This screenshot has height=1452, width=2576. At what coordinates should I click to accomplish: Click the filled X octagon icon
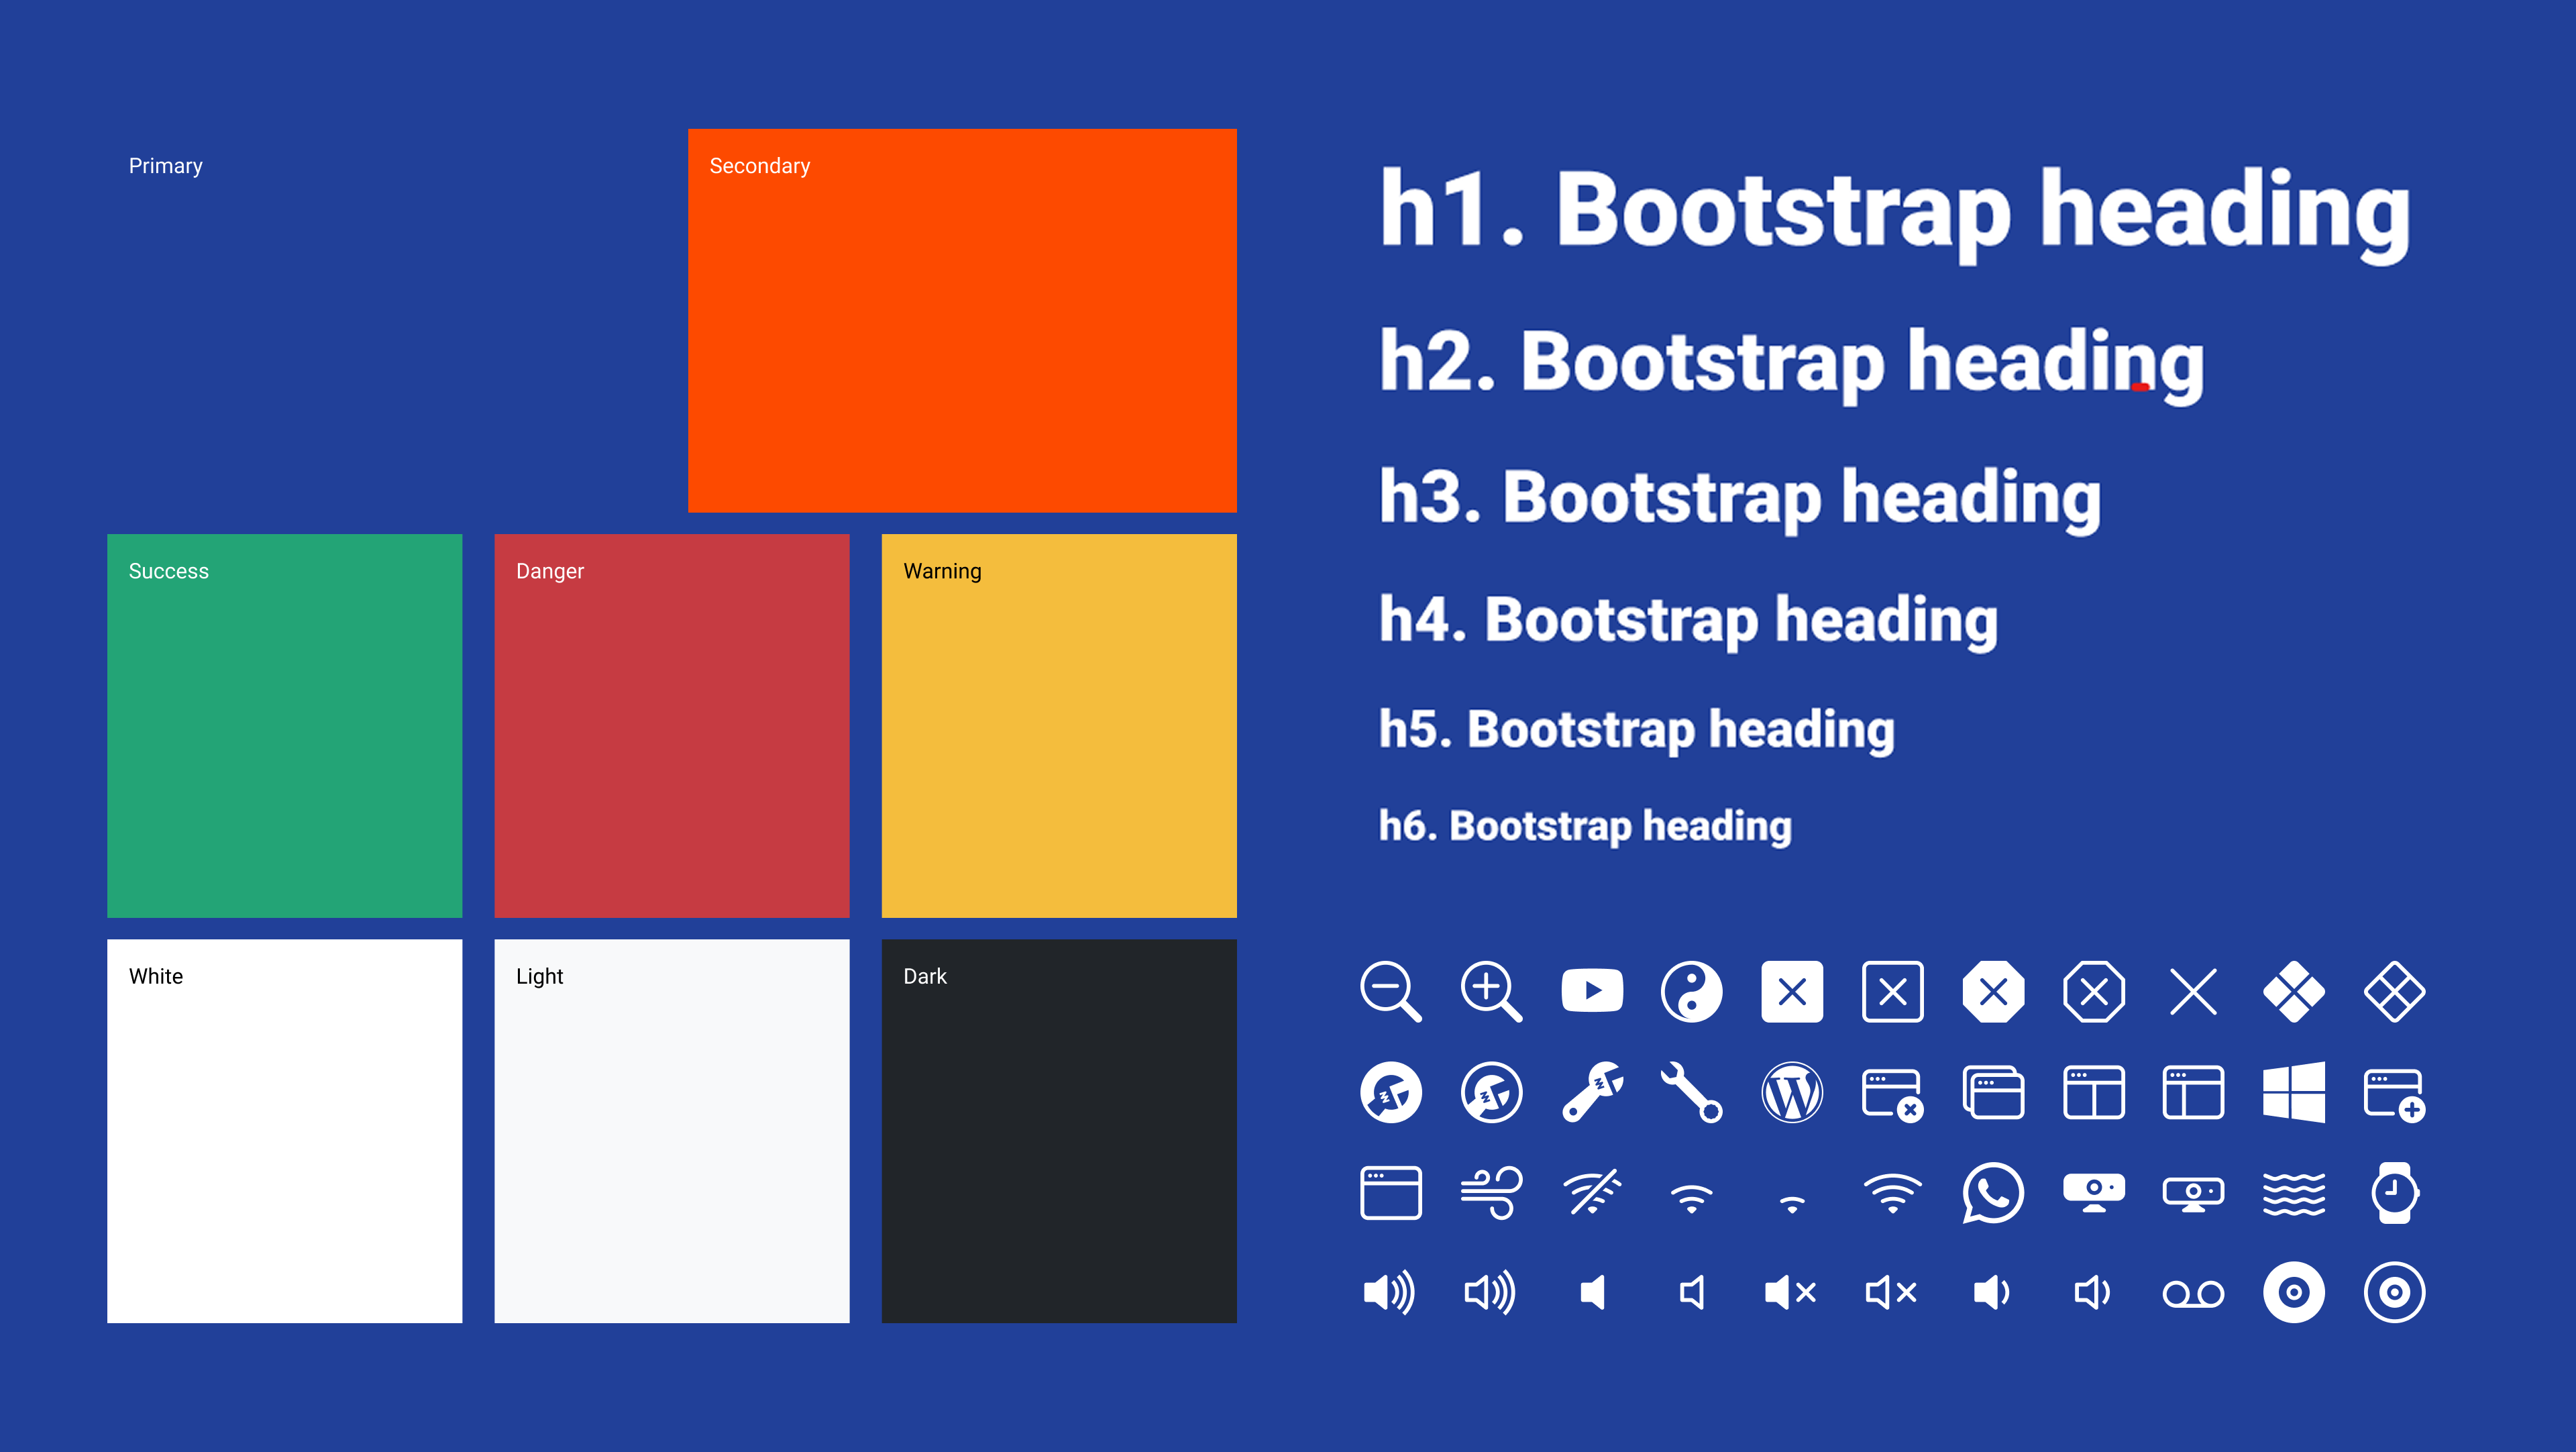(1993, 992)
